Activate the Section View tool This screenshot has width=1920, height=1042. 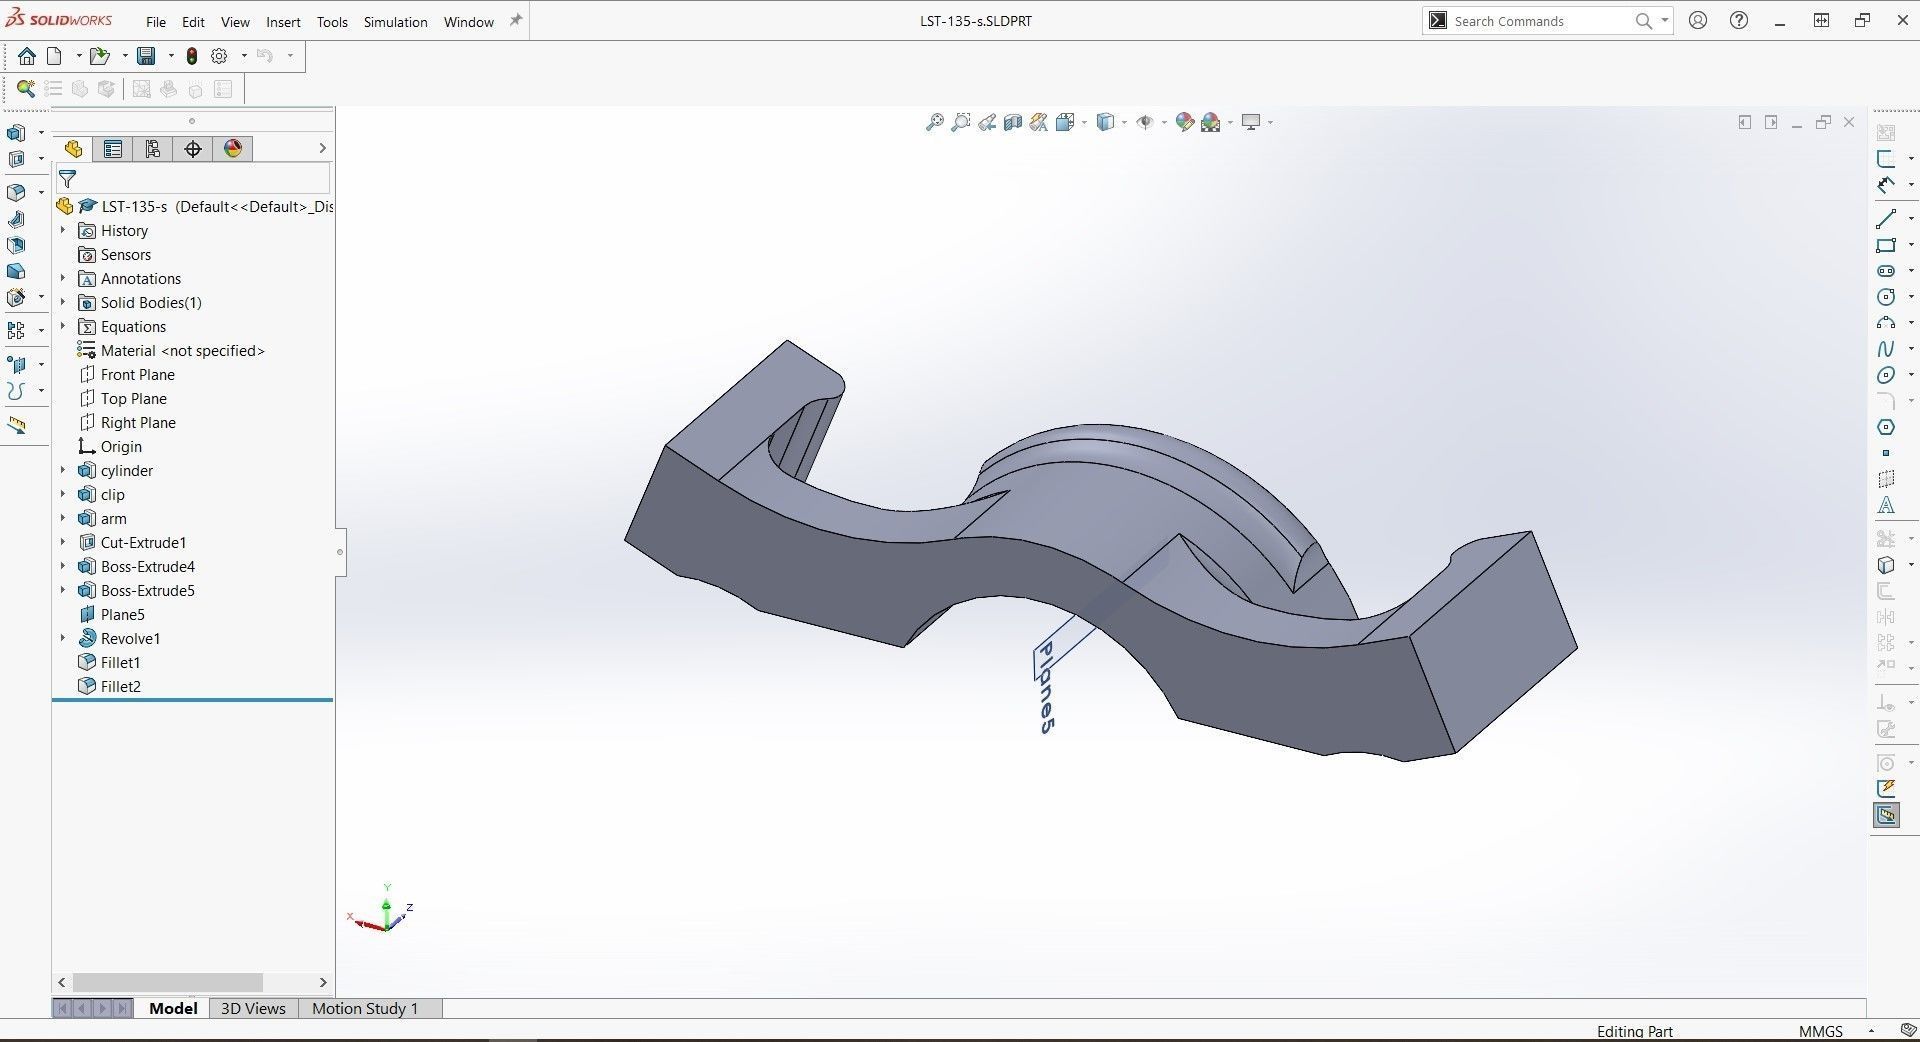(1012, 122)
